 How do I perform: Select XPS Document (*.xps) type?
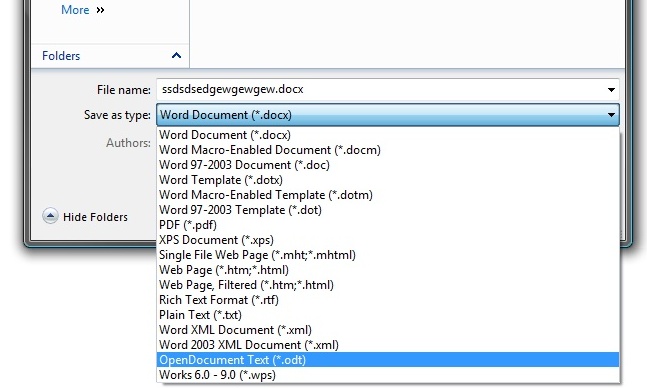coord(388,240)
